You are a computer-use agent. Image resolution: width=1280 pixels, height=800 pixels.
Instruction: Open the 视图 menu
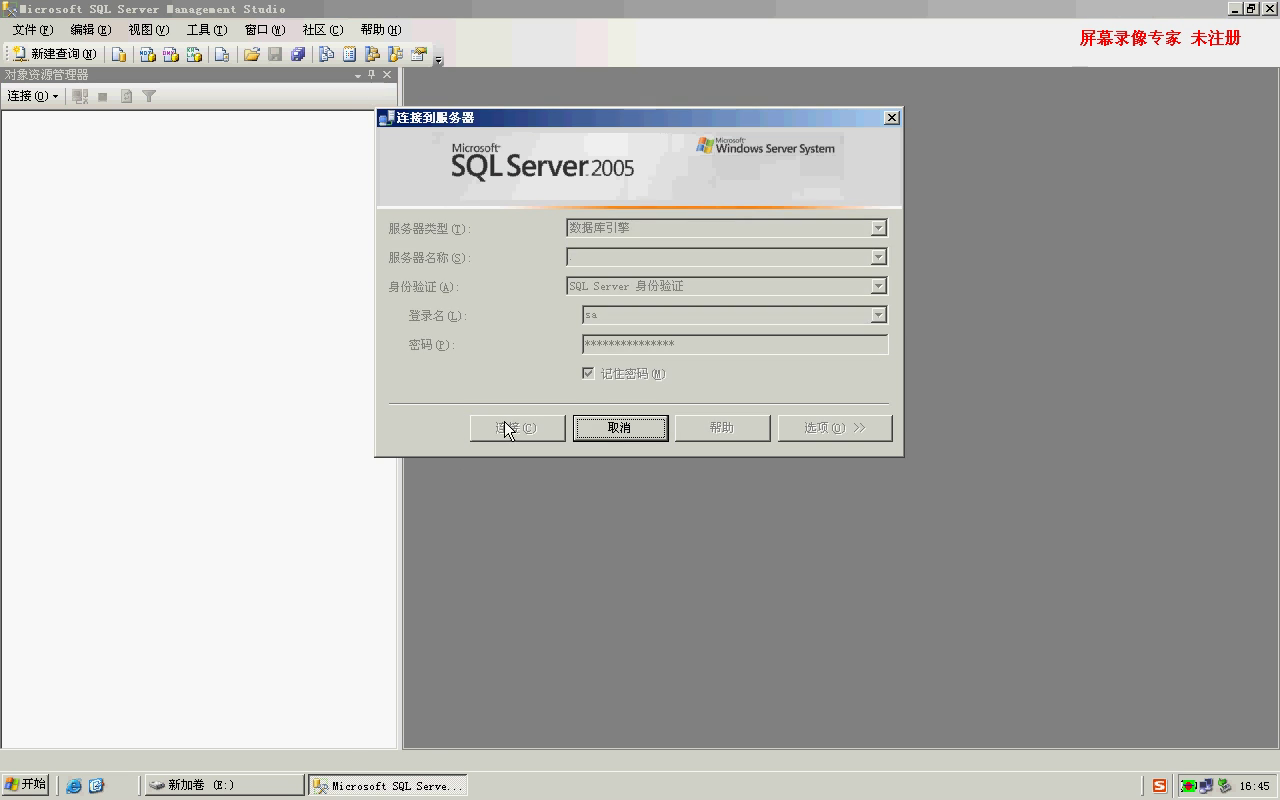148,30
